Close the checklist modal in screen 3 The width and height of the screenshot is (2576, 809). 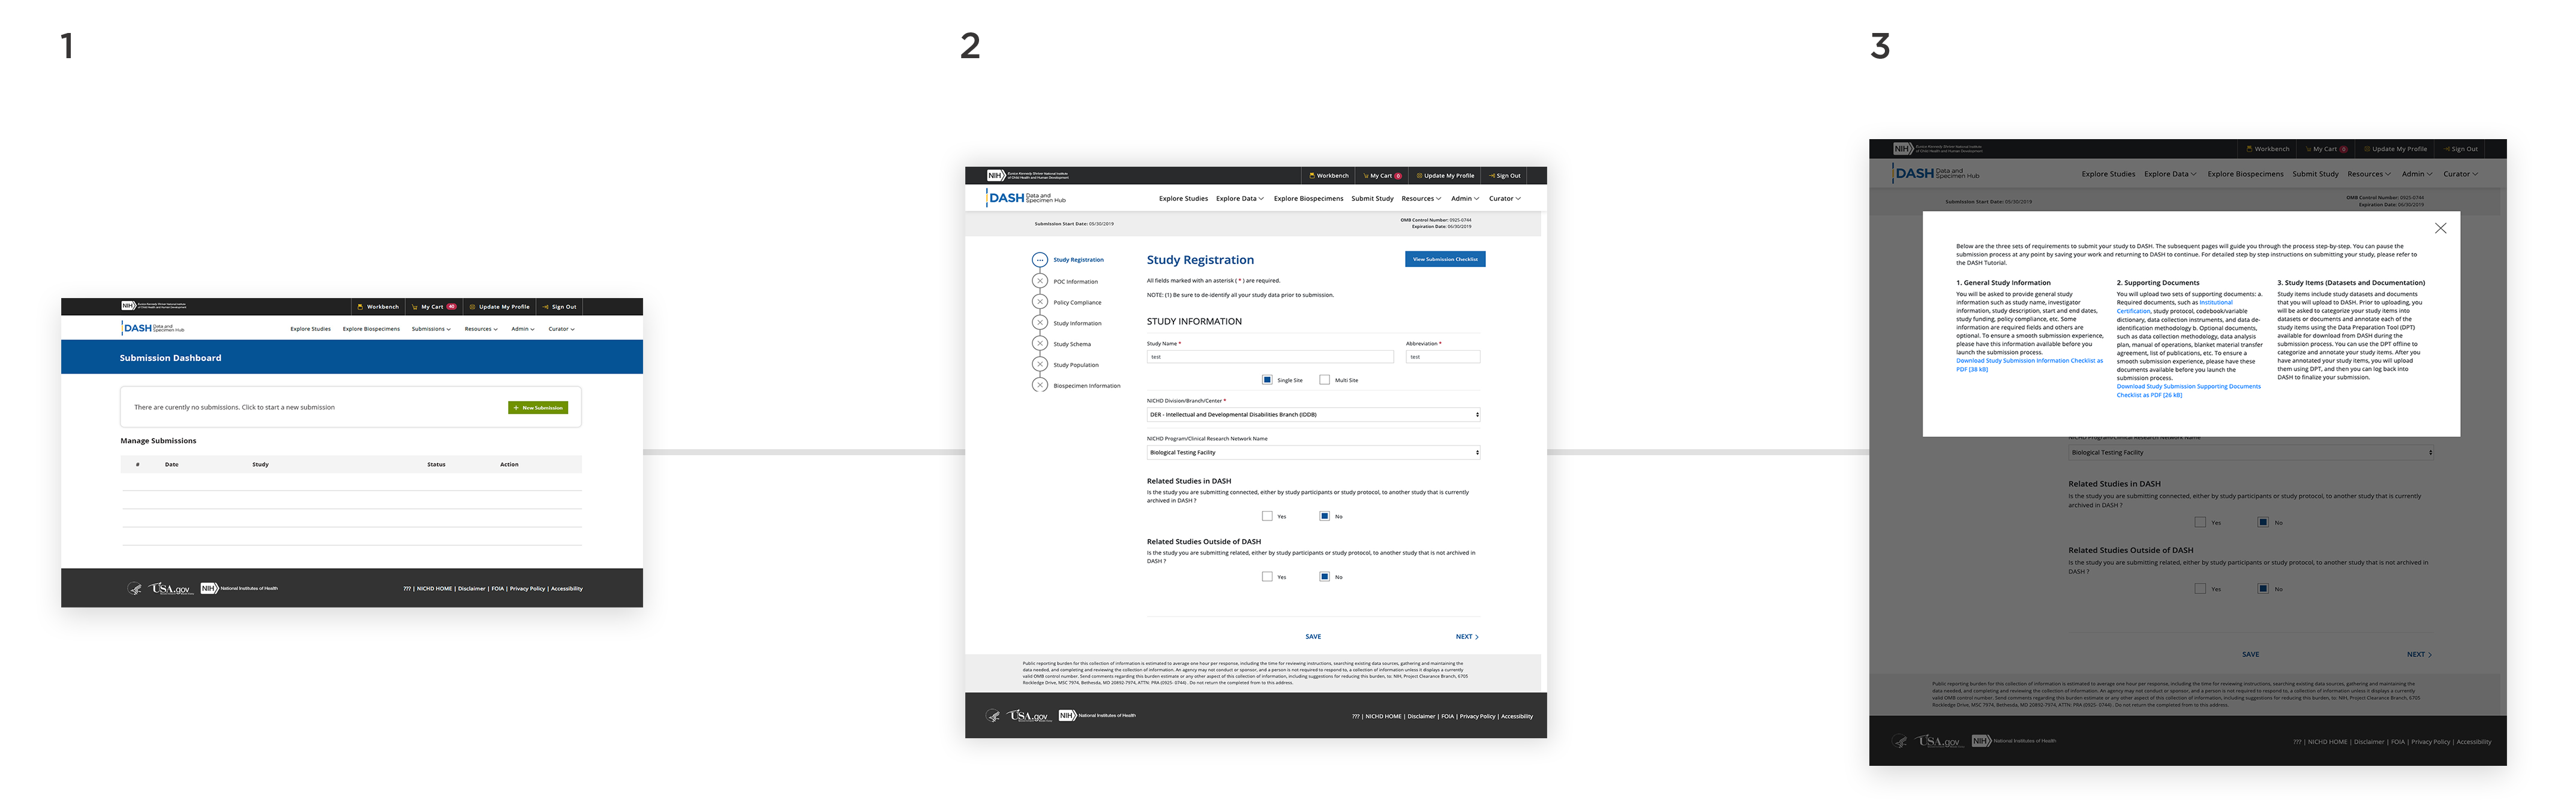pos(2440,228)
